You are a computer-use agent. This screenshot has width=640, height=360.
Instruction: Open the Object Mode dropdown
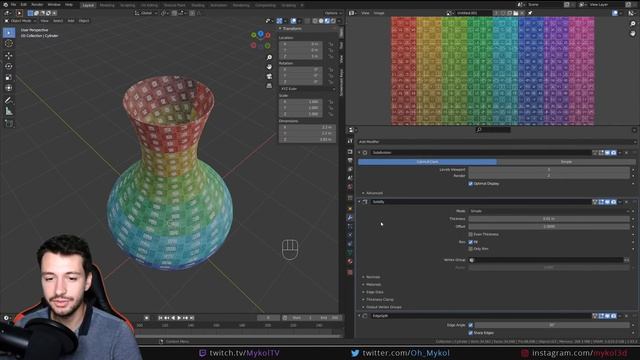pos(20,20)
